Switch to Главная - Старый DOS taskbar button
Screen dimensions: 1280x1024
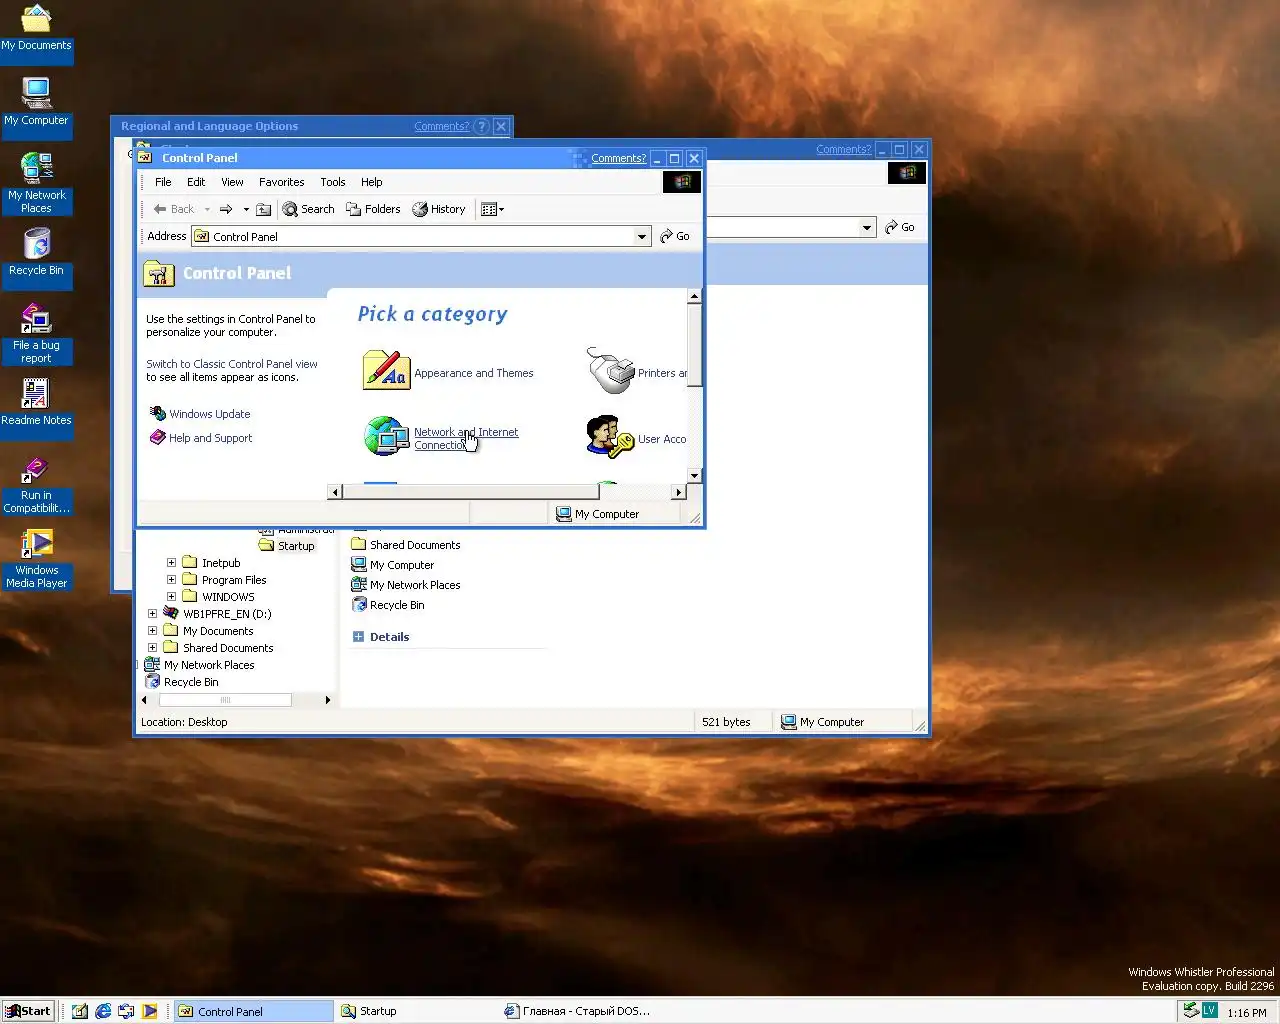pos(578,1011)
